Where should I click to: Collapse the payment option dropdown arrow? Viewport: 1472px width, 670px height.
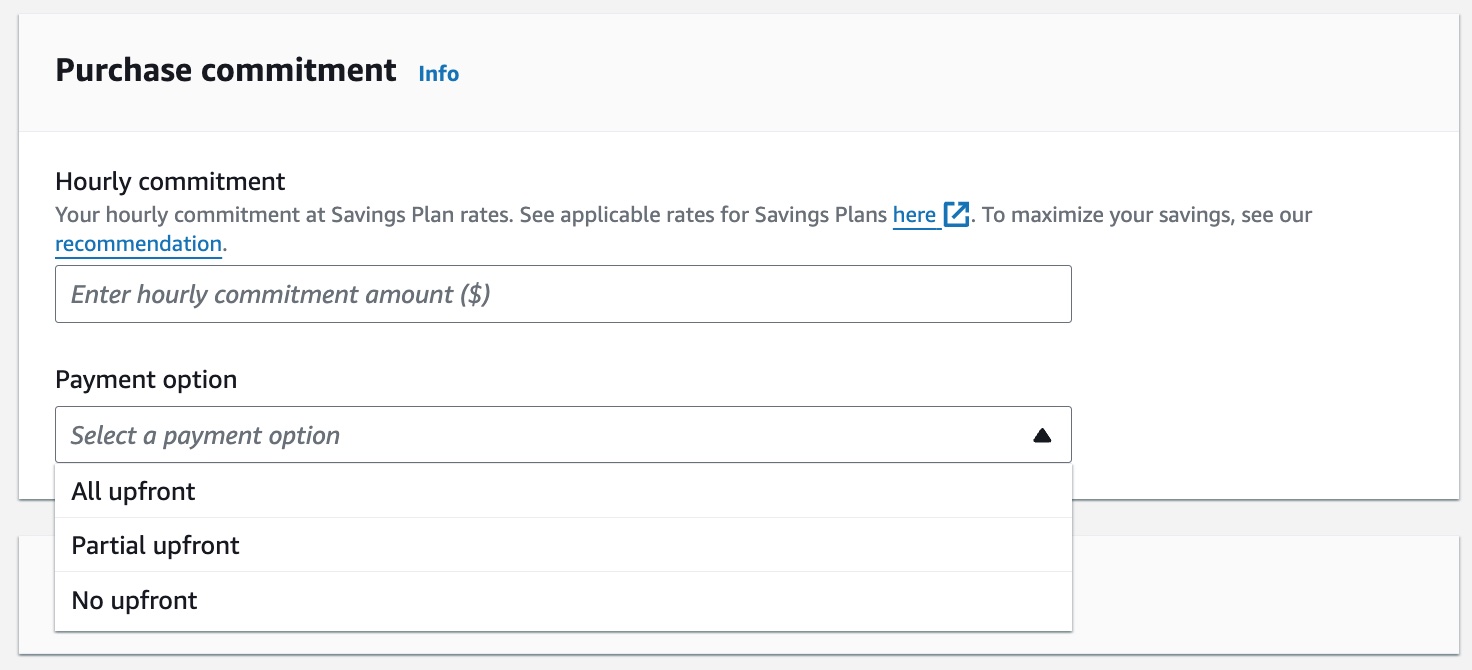point(1042,435)
